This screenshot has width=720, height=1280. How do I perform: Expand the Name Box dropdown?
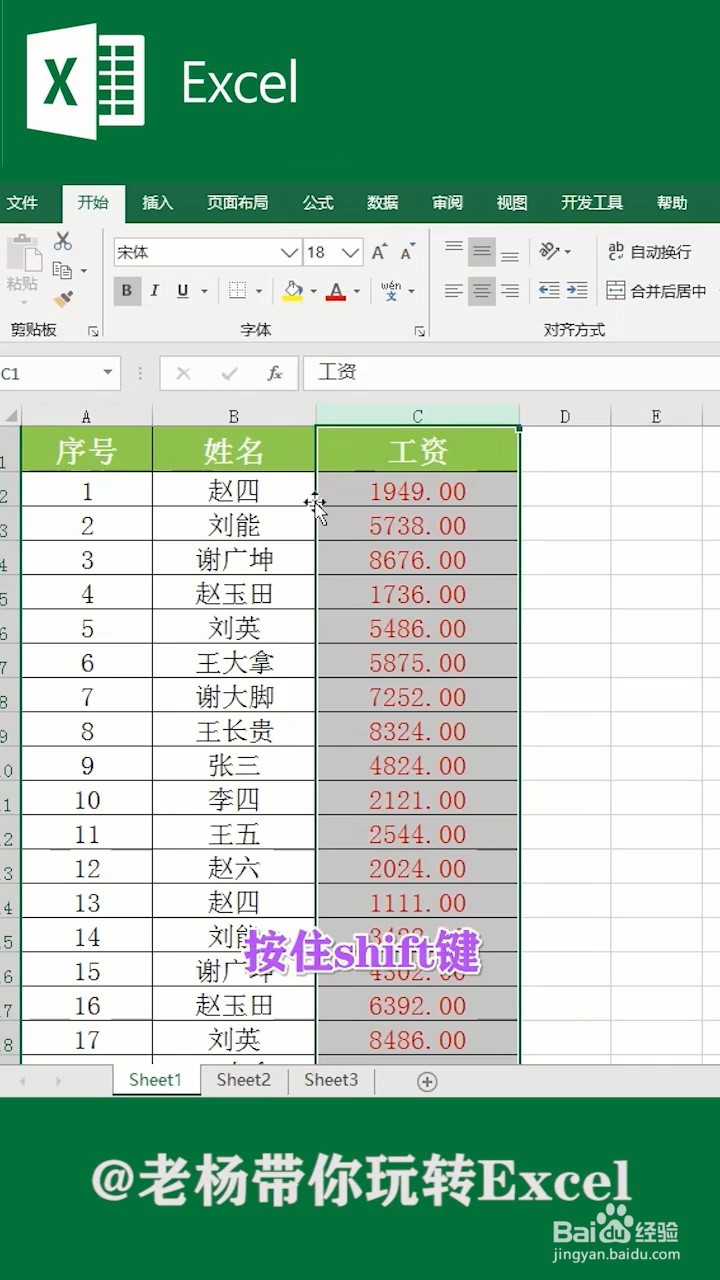(x=108, y=373)
